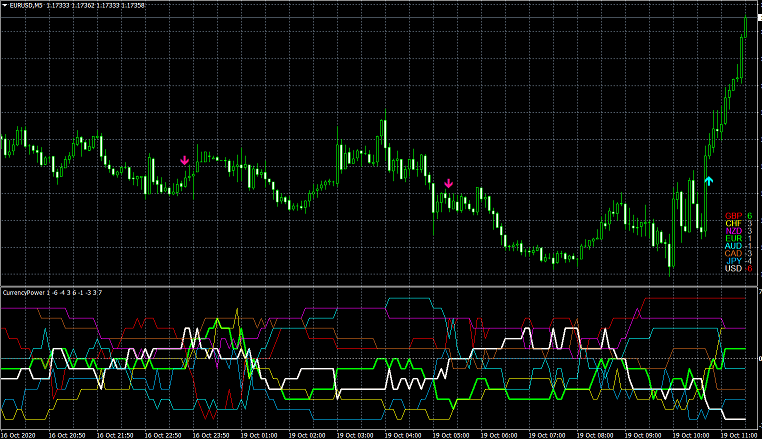Image resolution: width=762 pixels, height=439 pixels.
Task: Click the 19 Oct 08:00 time label
Action: pyautogui.click(x=595, y=435)
